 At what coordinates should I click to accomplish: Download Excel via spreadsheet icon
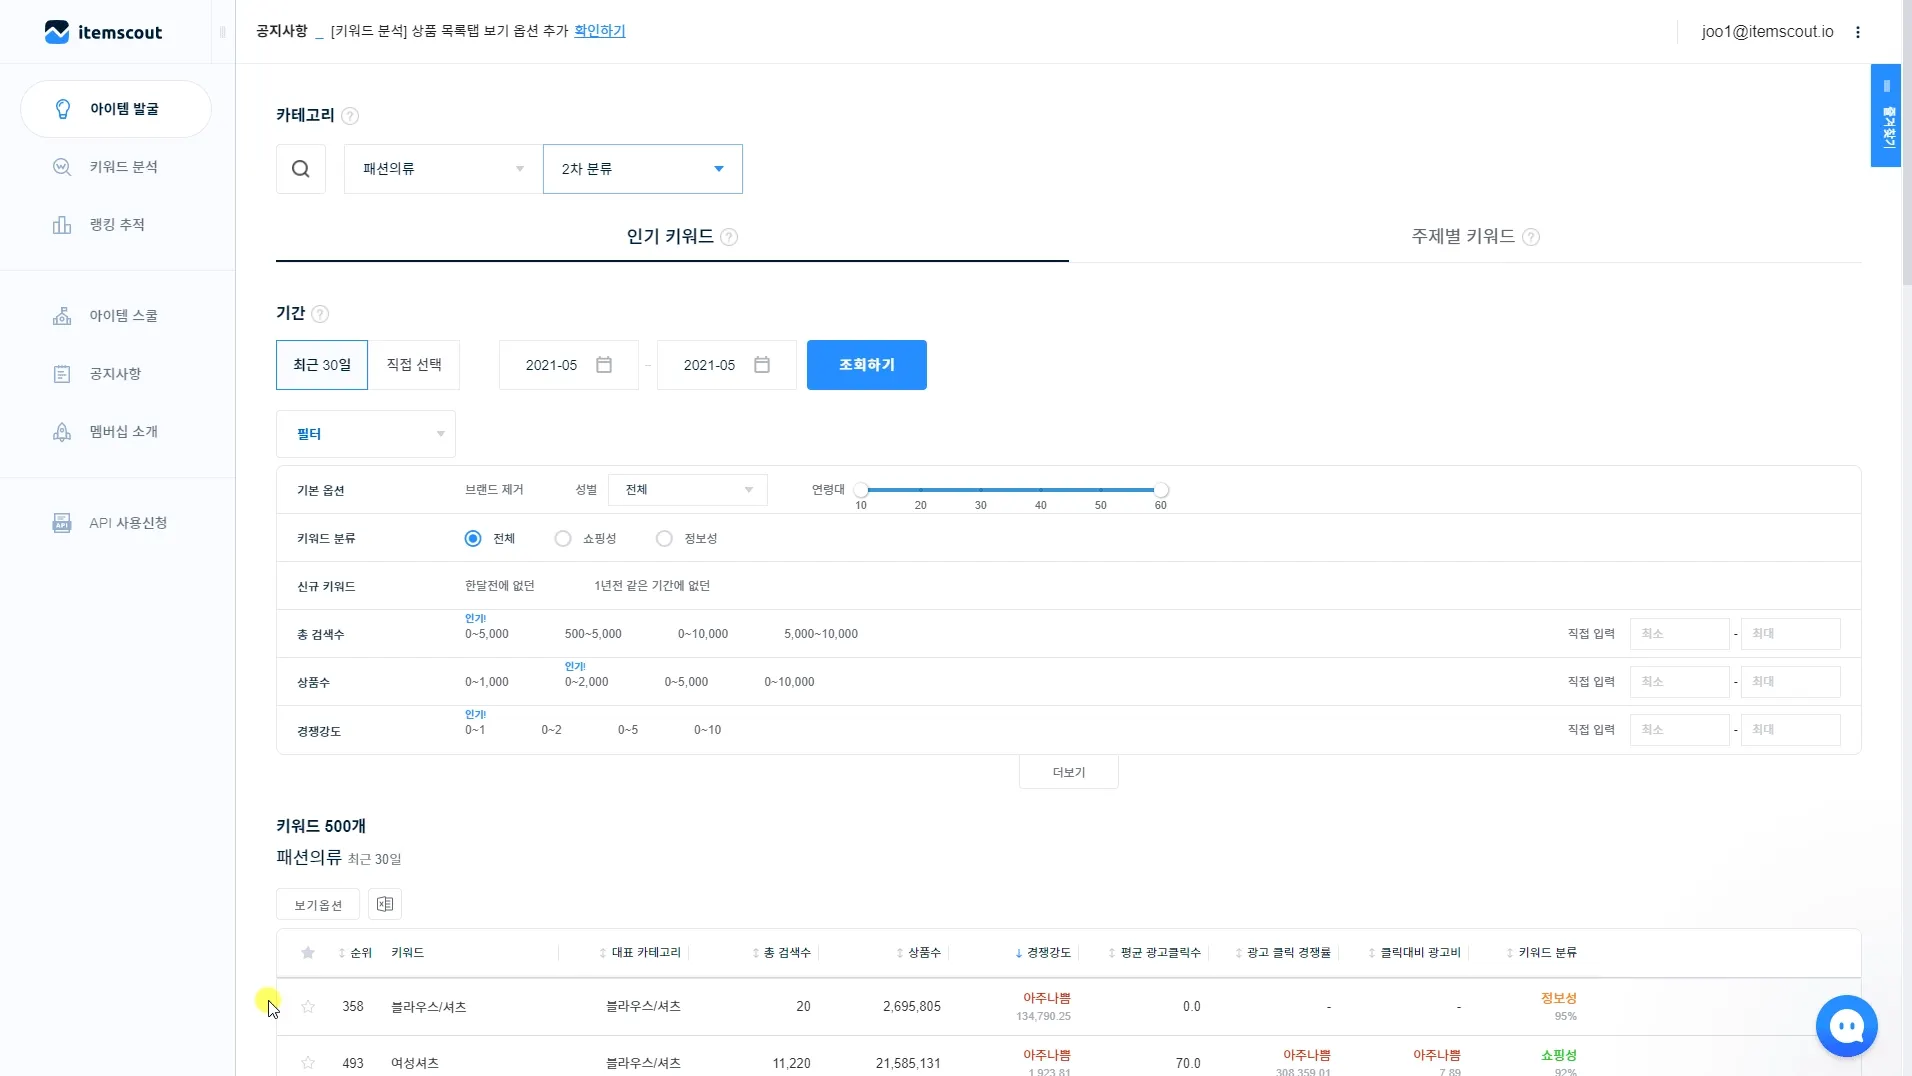(385, 905)
